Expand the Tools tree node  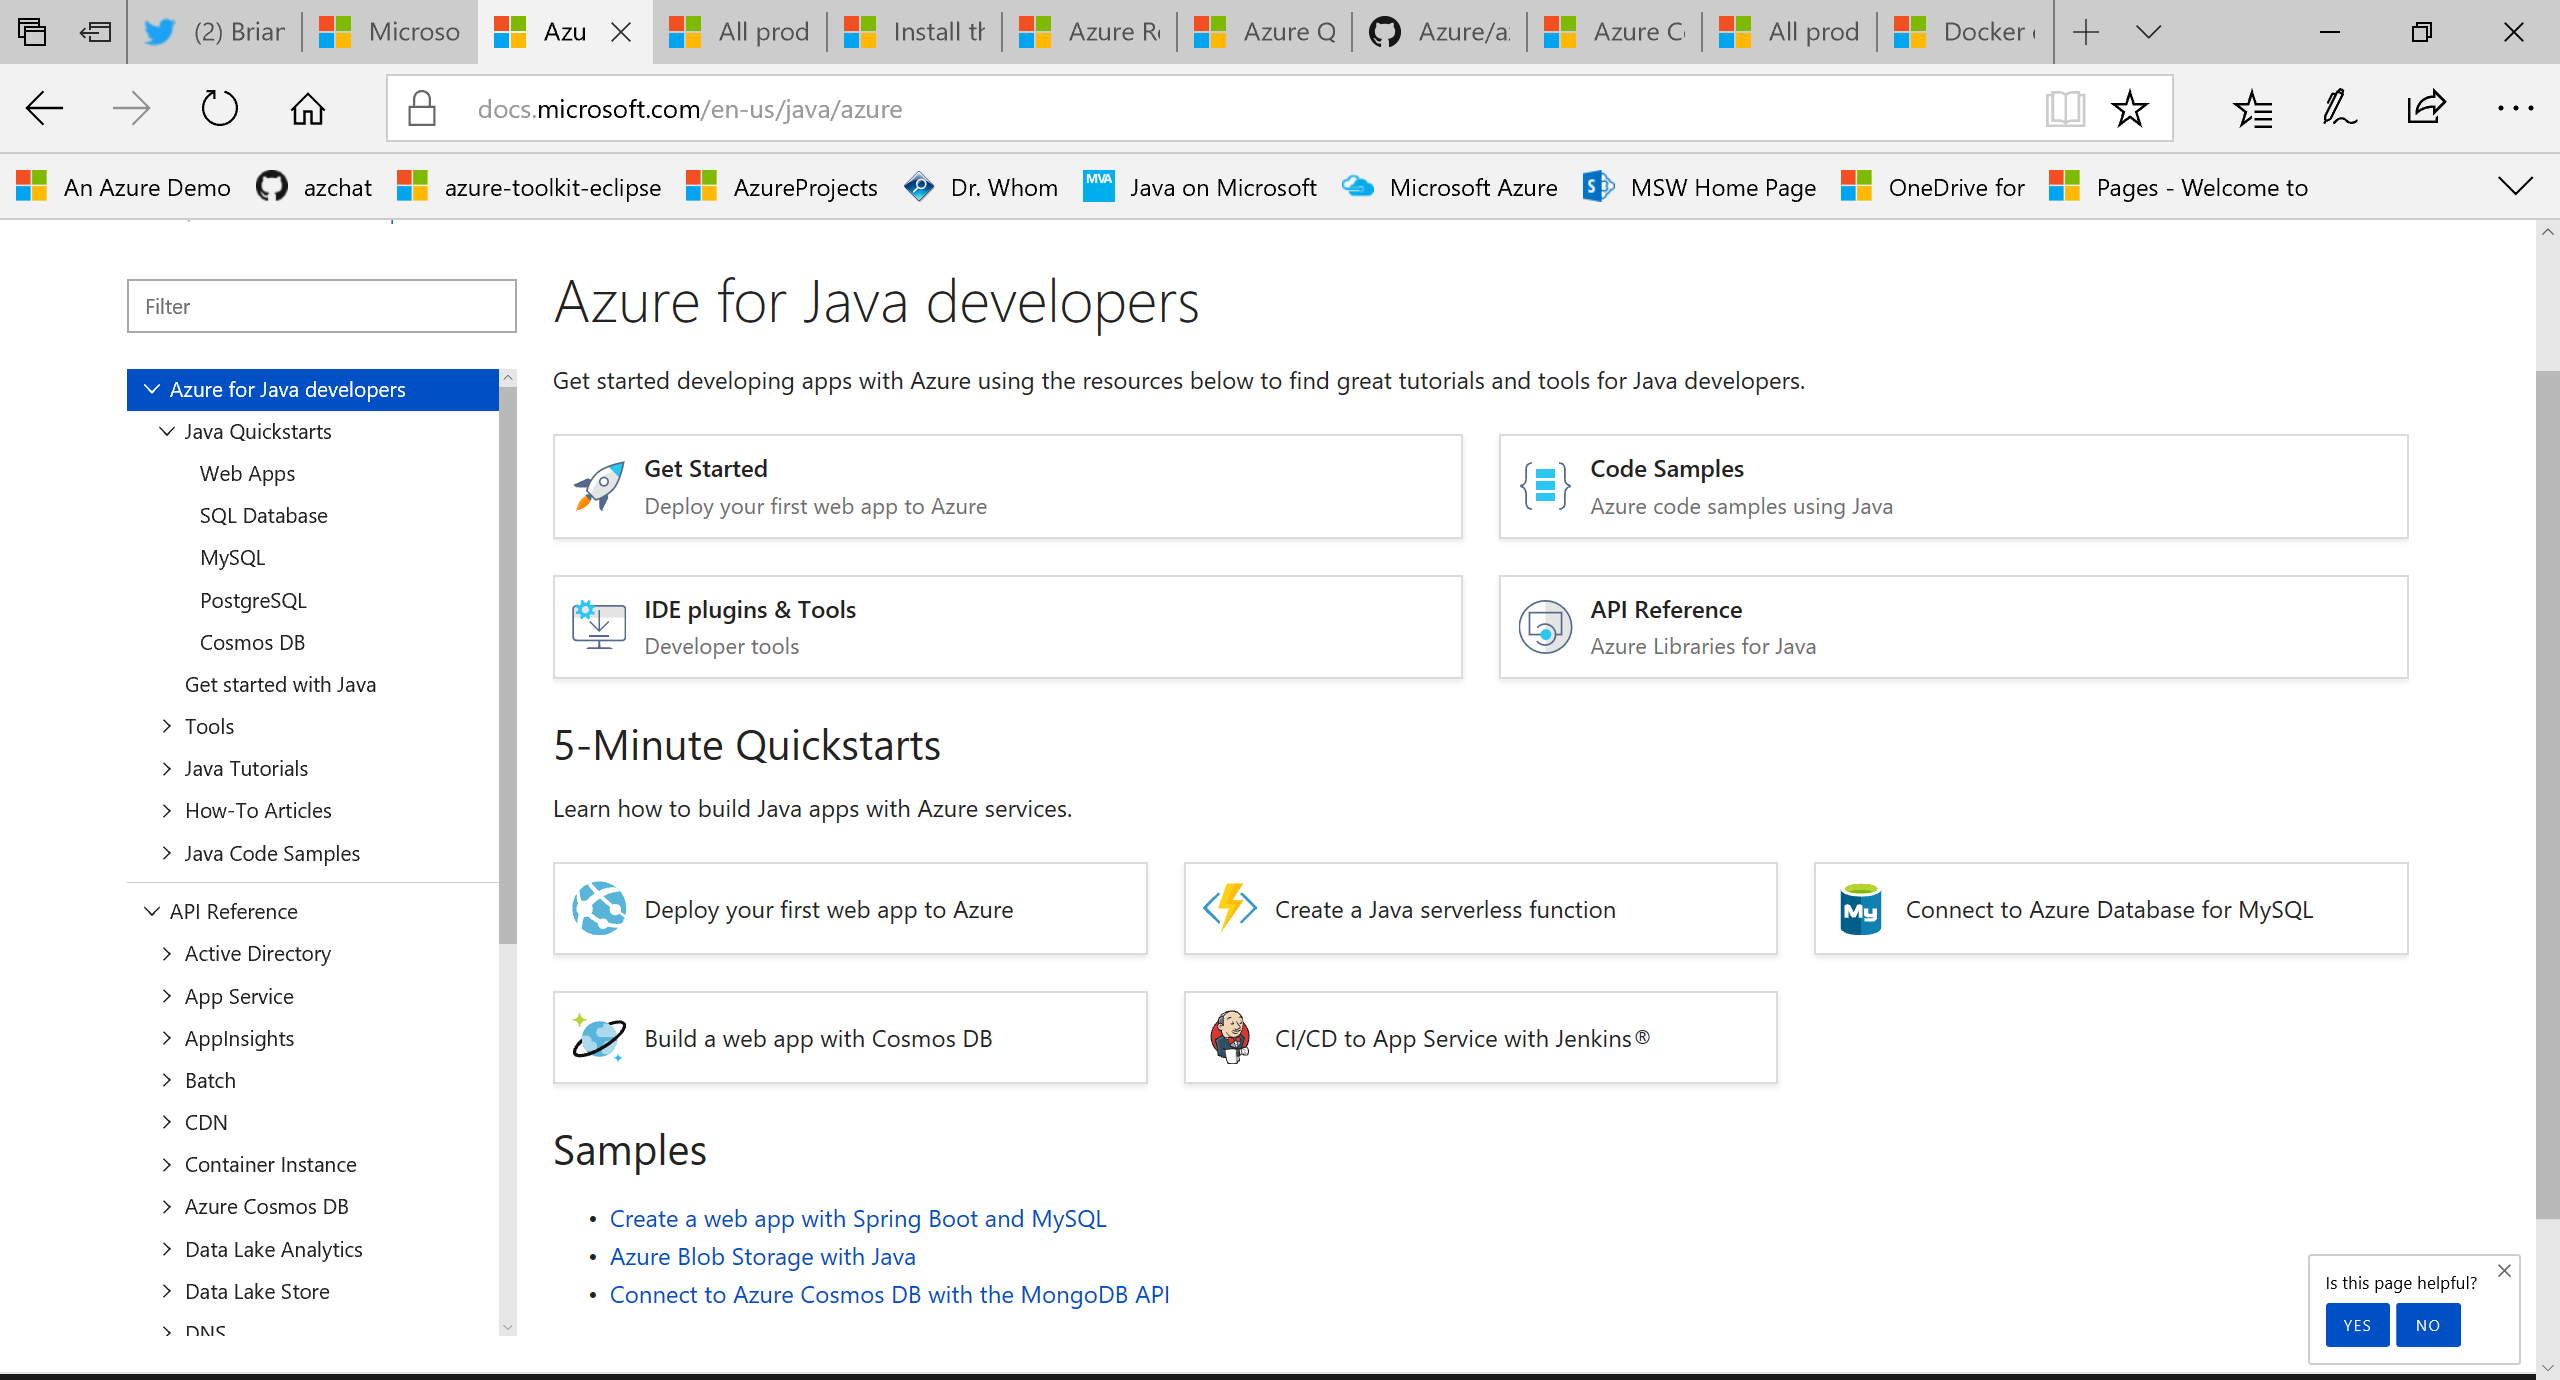click(x=166, y=726)
